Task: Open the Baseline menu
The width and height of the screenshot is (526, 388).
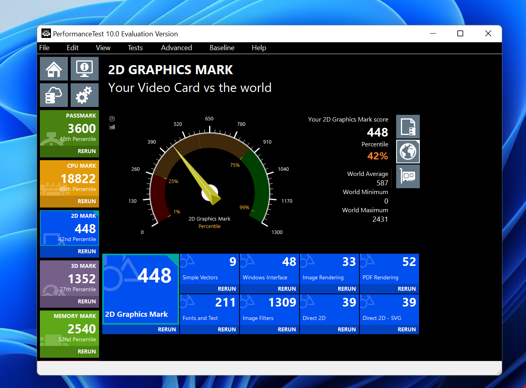Action: [222, 48]
